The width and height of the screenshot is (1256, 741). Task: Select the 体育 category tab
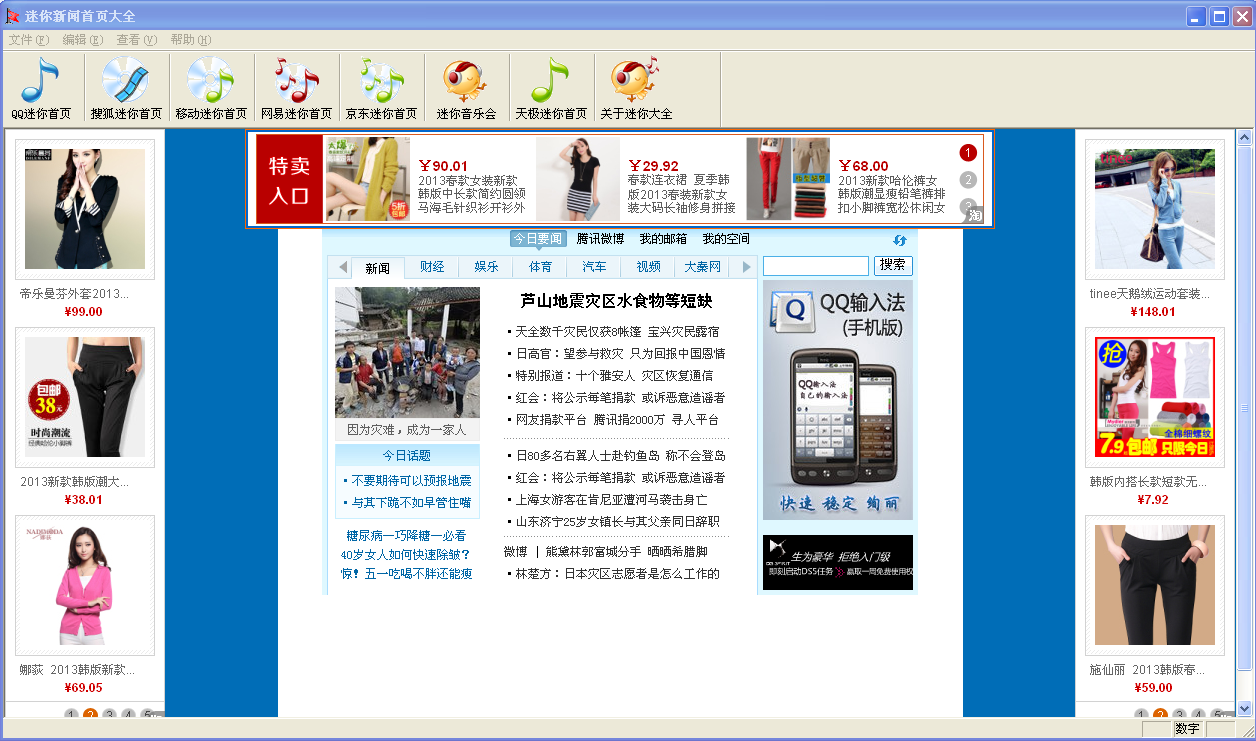(540, 267)
